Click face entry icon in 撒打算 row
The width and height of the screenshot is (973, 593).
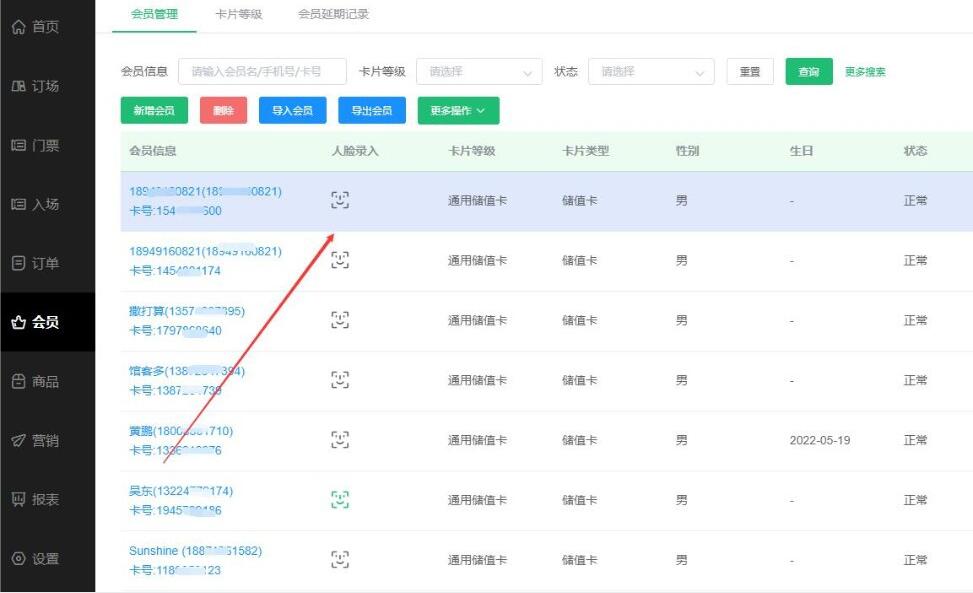[x=340, y=320]
